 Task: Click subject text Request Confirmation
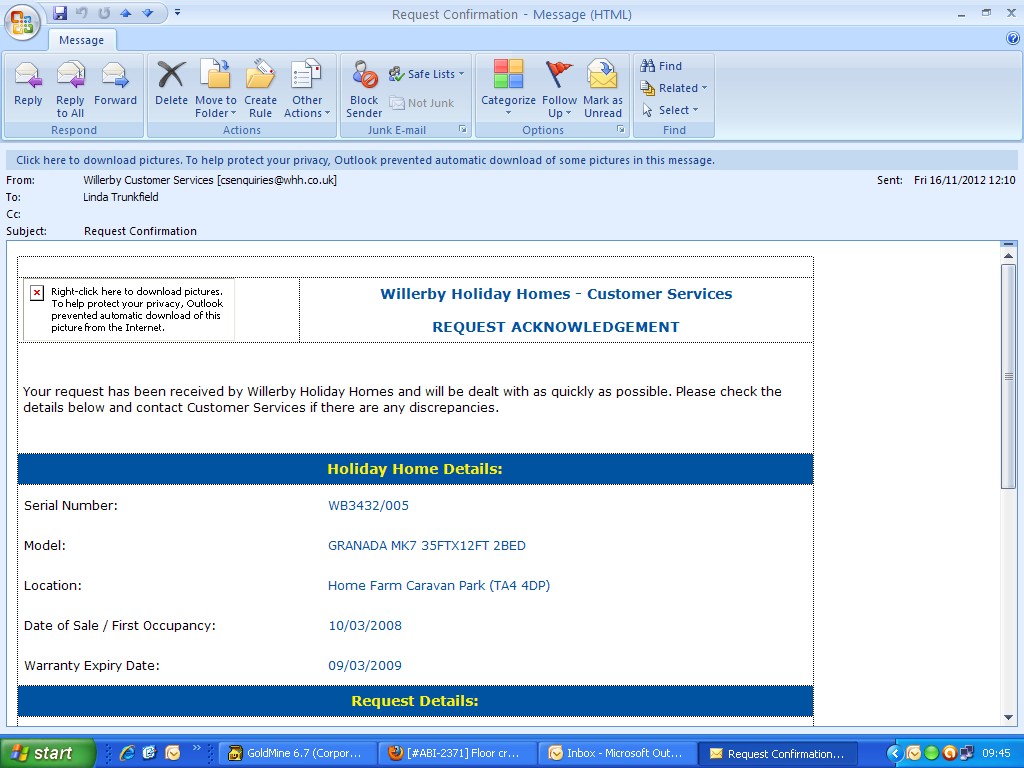(x=140, y=231)
